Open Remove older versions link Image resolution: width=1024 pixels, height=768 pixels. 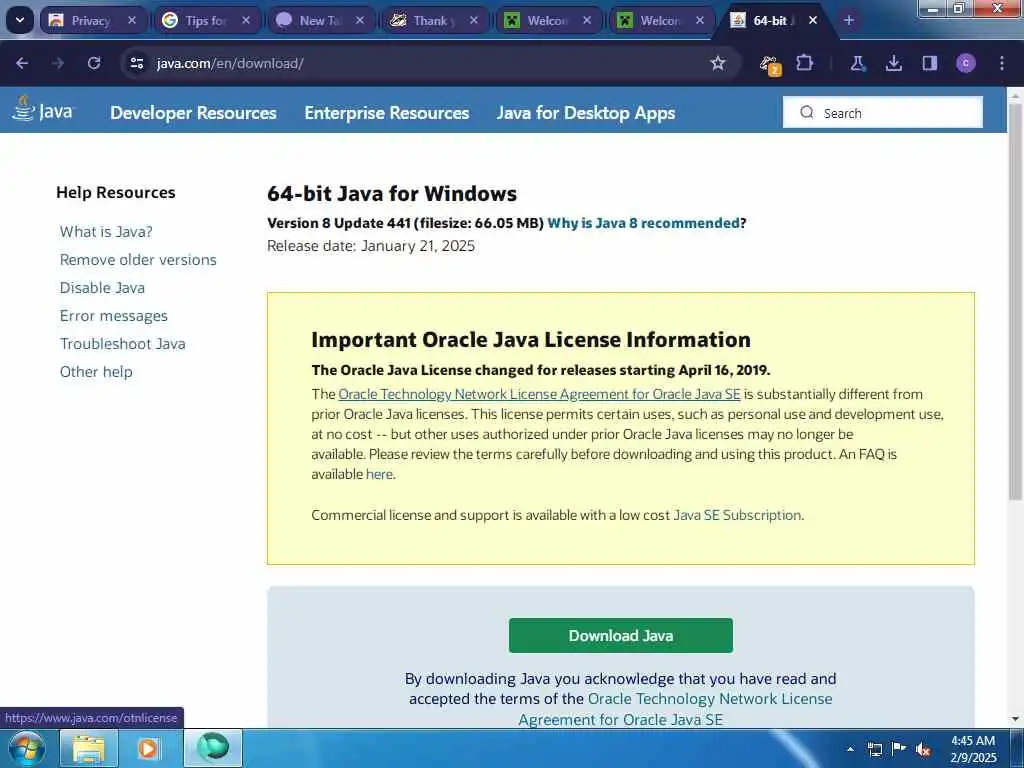pos(138,260)
